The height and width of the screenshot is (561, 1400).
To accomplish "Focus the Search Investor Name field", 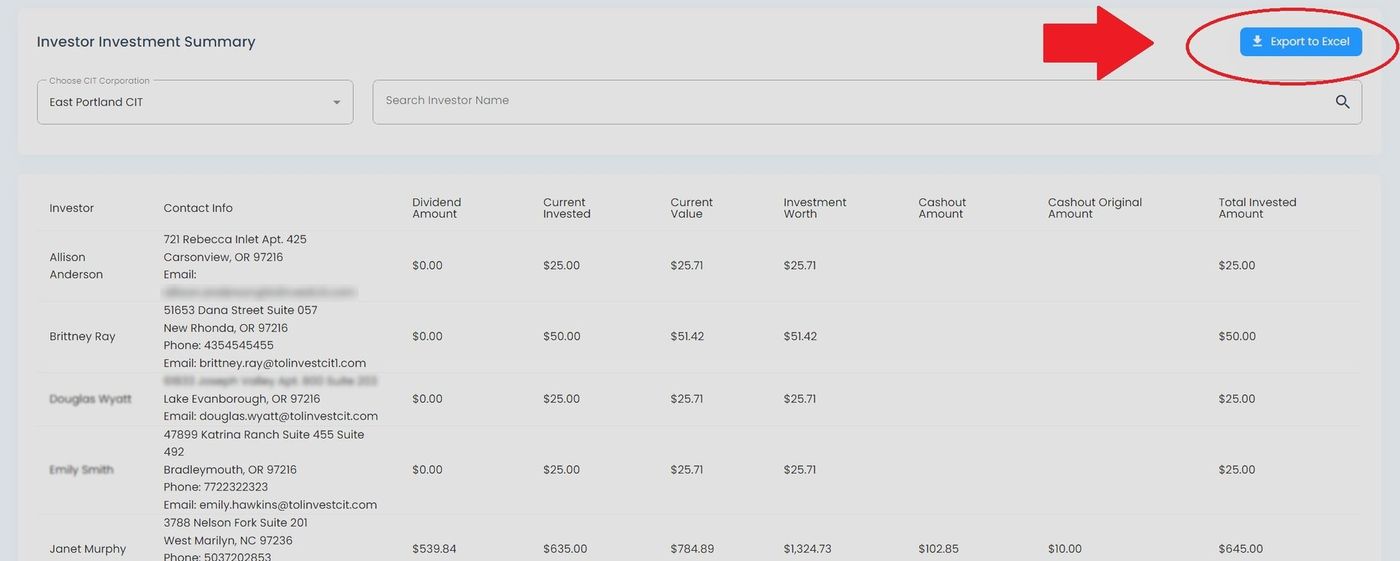I will point(850,101).
